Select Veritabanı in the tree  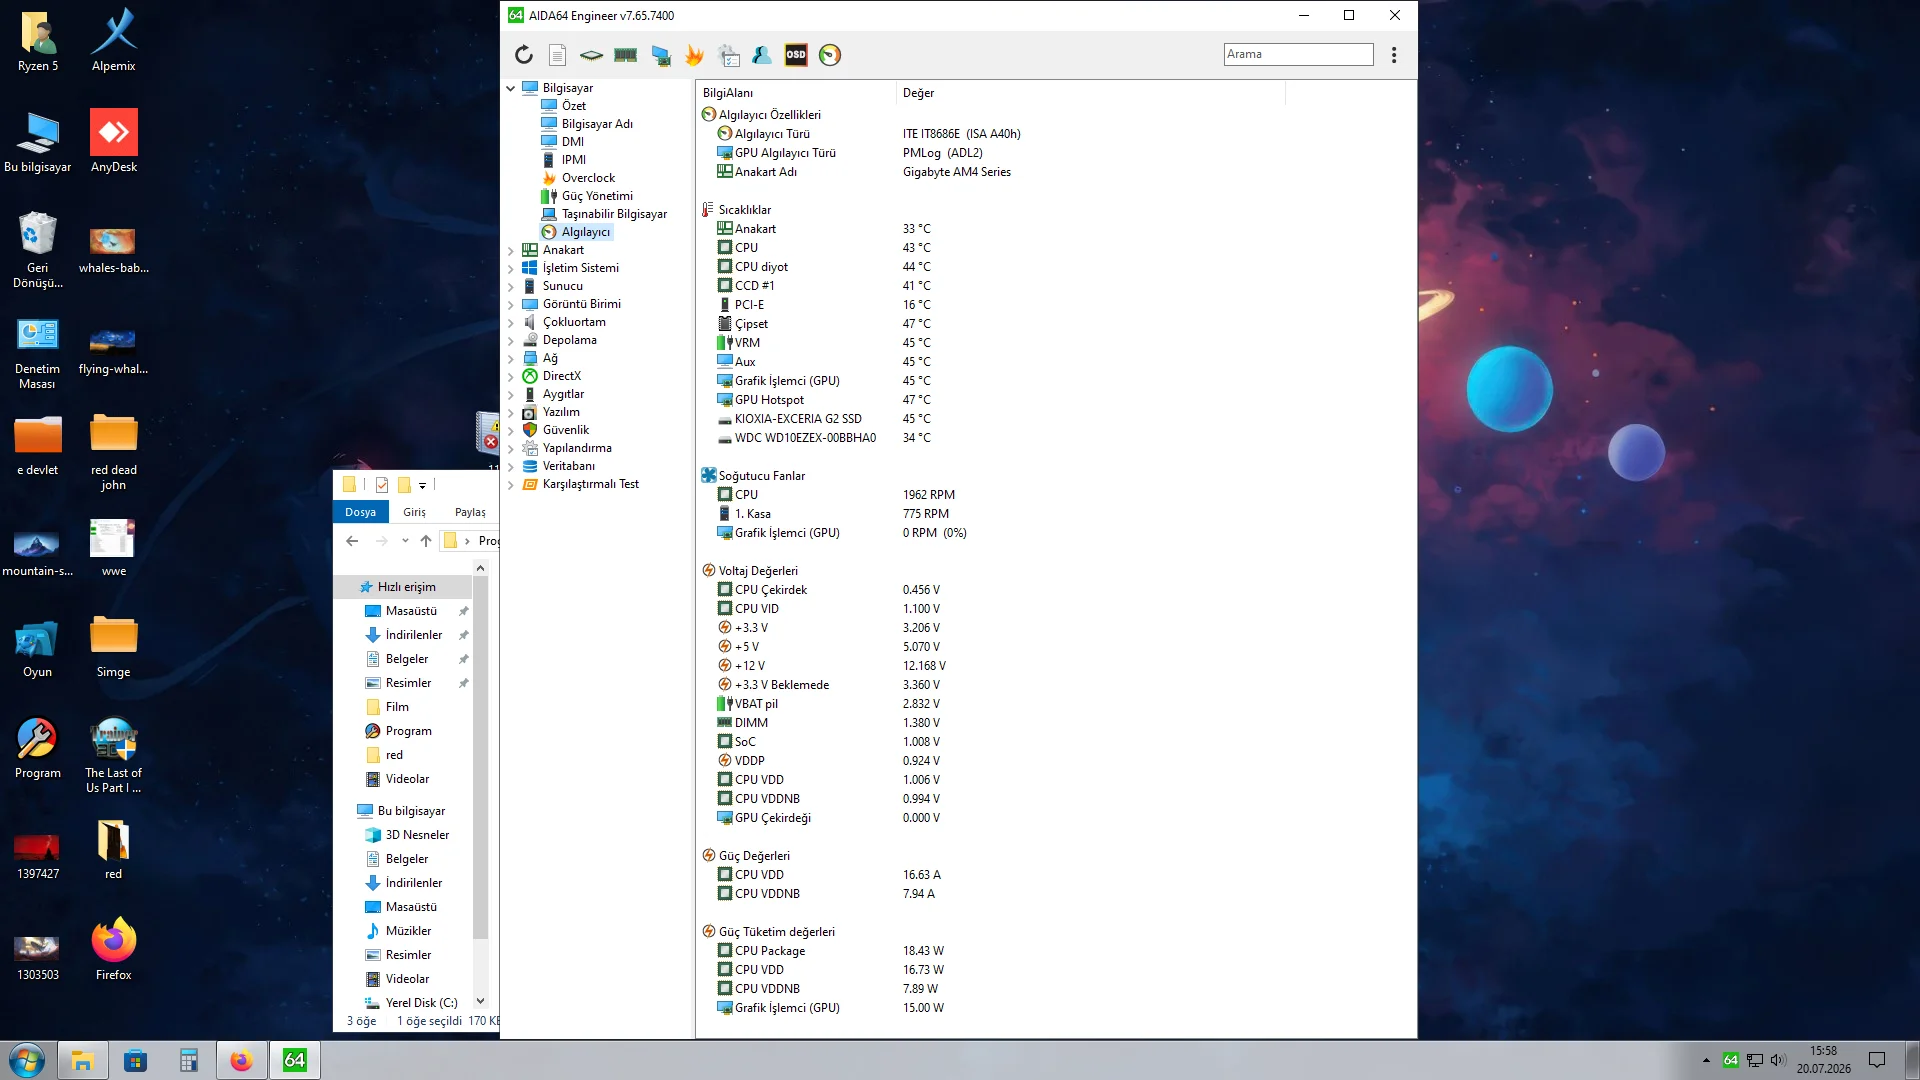pos(568,466)
